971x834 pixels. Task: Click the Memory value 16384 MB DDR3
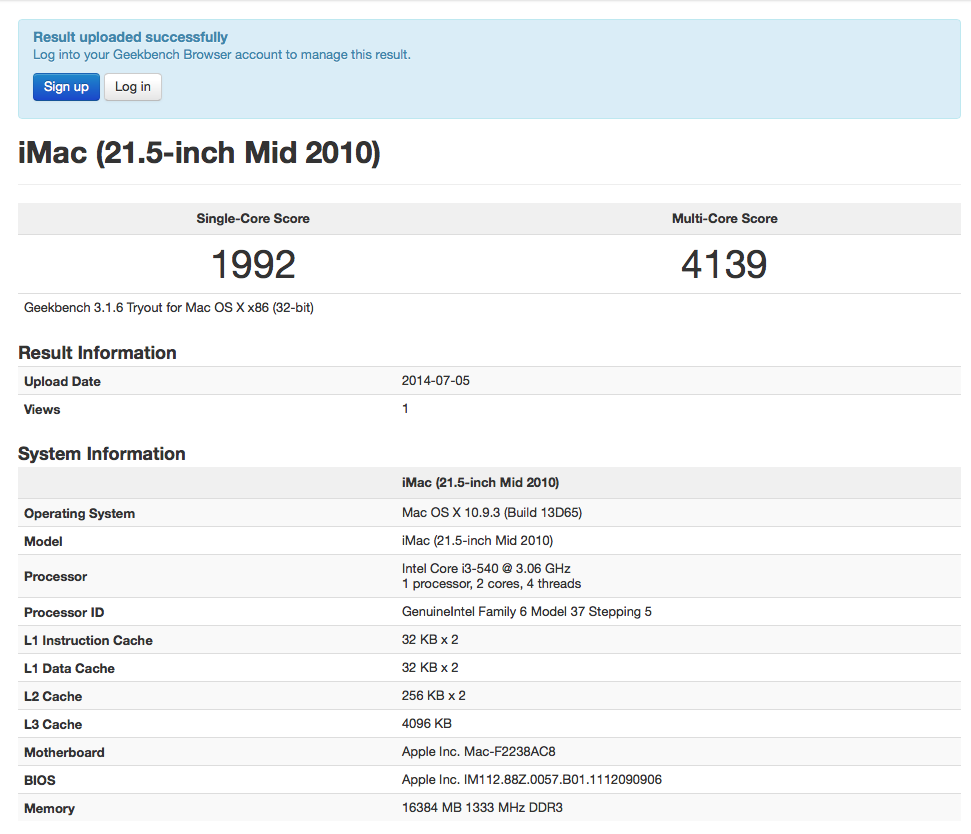pyautogui.click(x=488, y=808)
